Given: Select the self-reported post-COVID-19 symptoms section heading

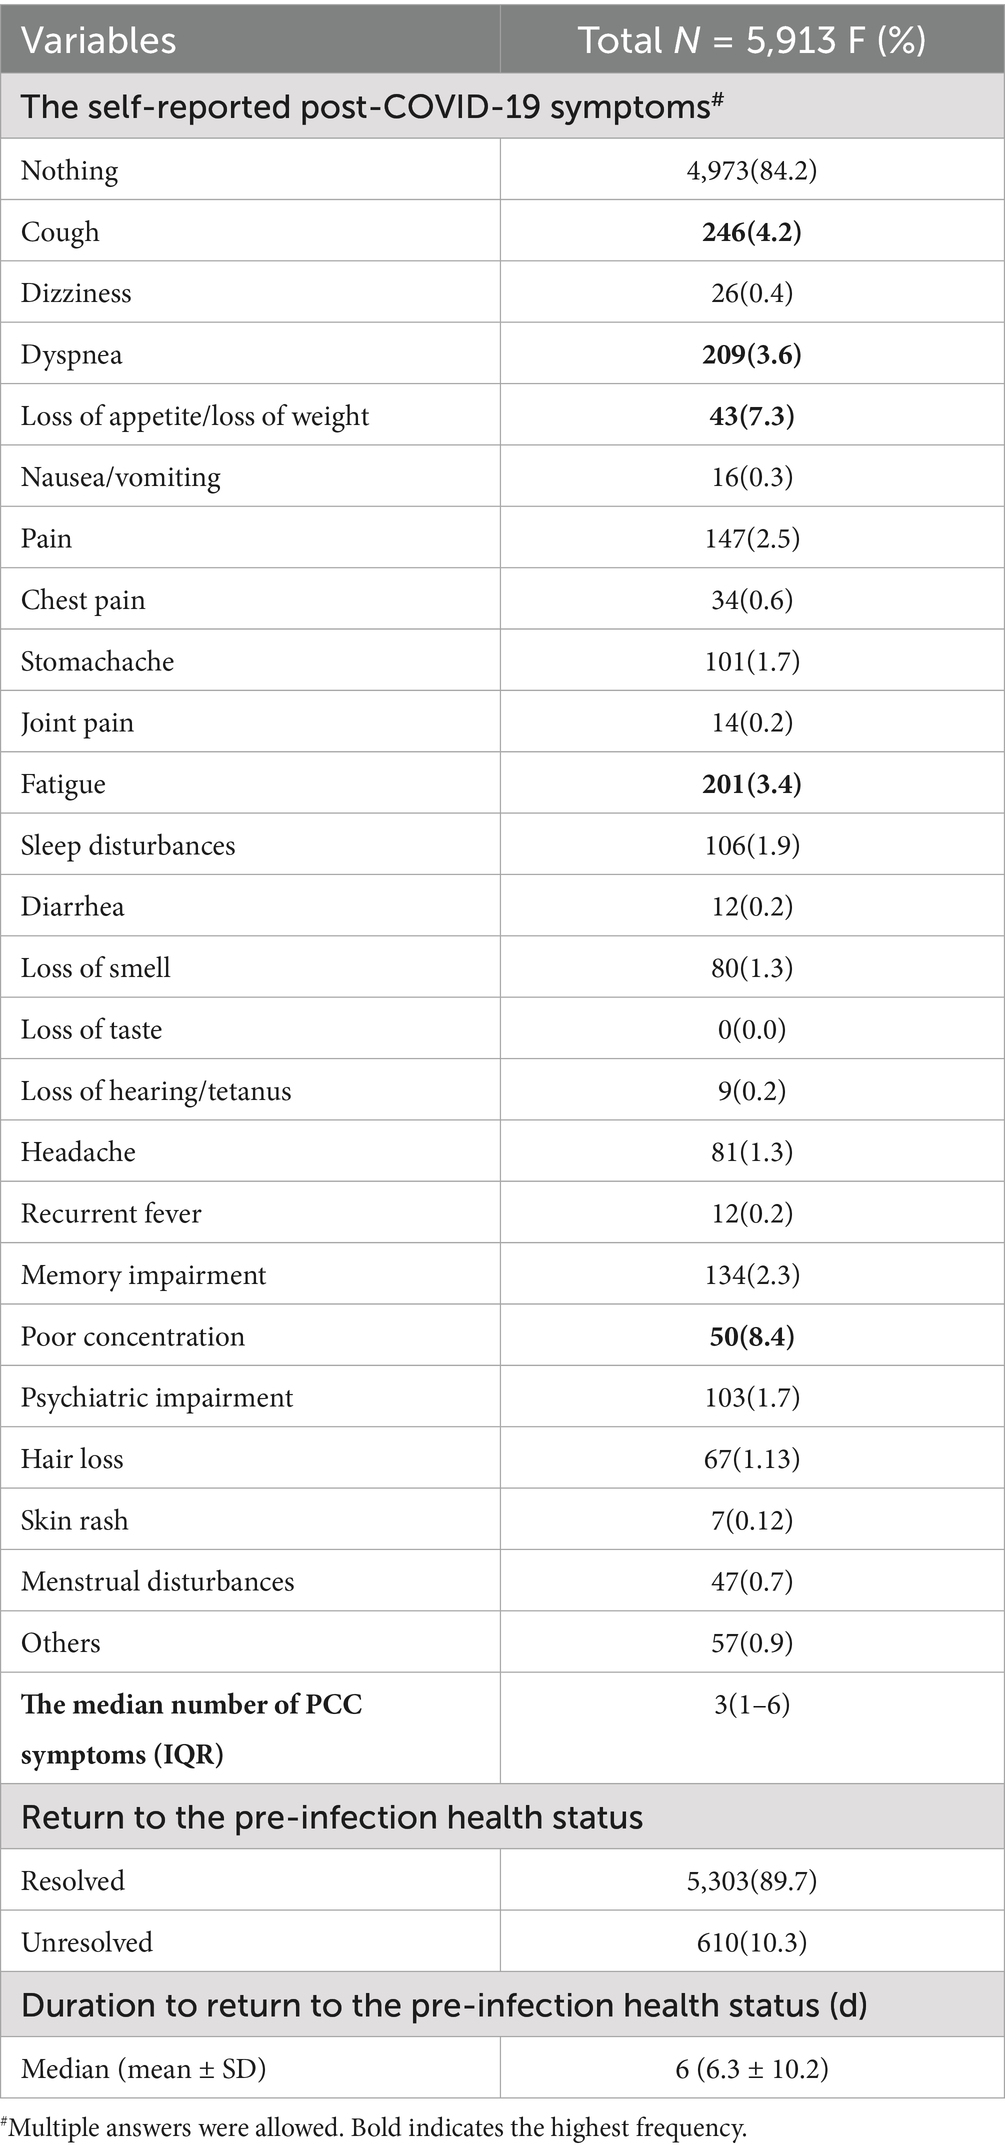Looking at the screenshot, I should [371, 106].
